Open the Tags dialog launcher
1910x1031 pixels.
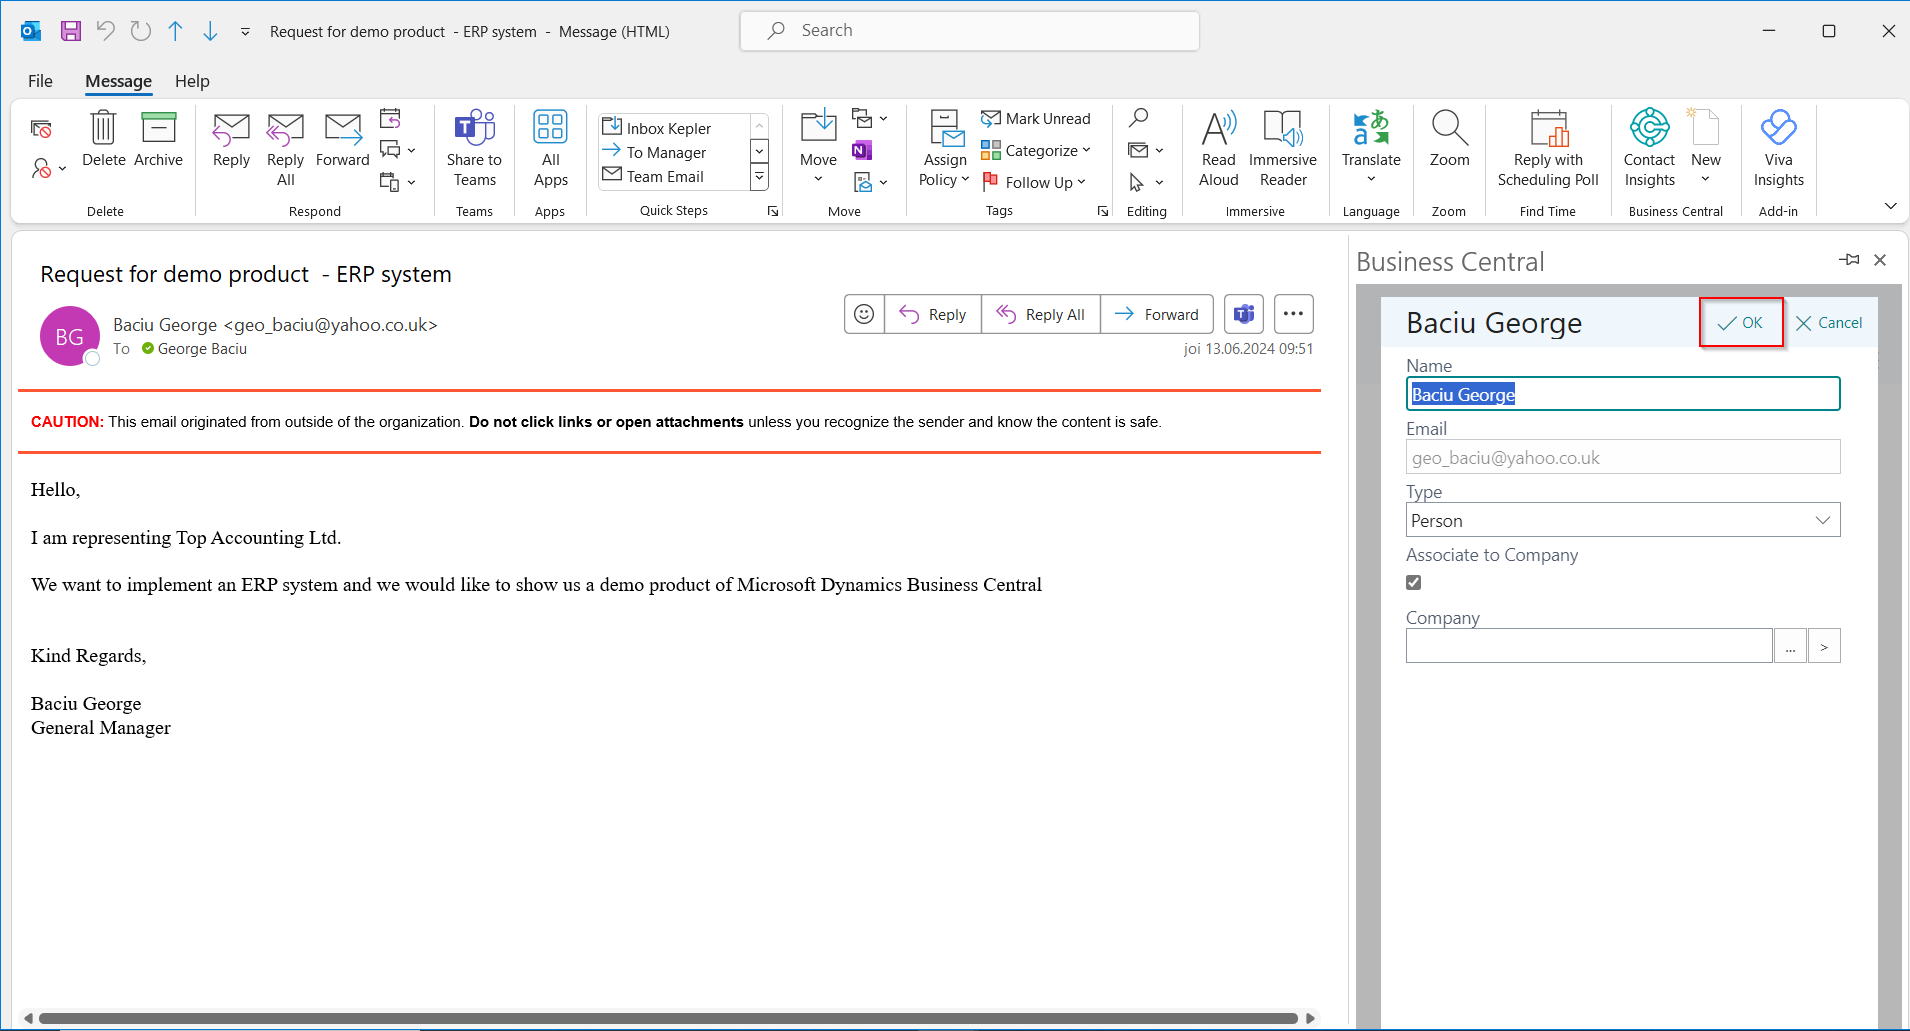(x=1102, y=211)
